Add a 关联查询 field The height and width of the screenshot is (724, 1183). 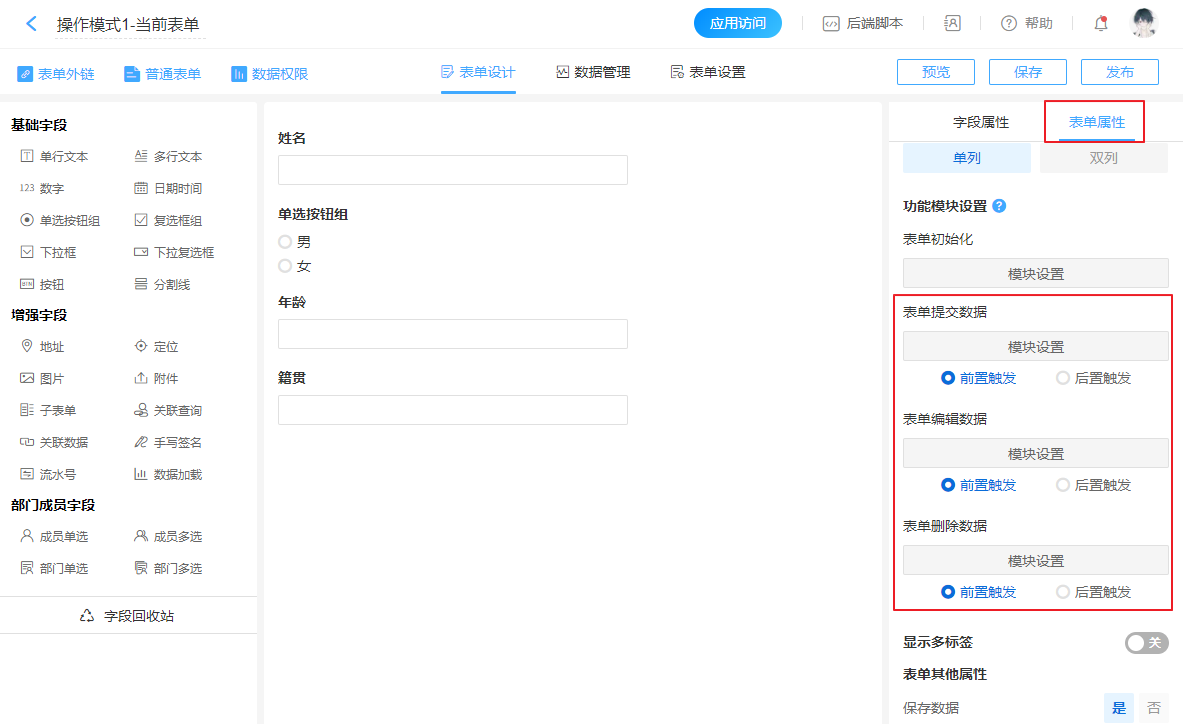click(x=168, y=410)
